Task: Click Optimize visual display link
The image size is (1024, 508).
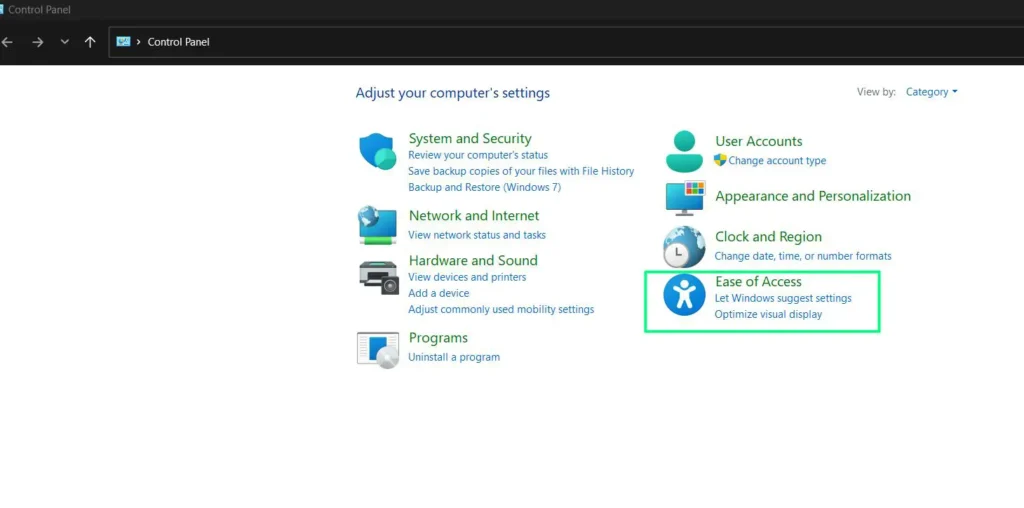Action: click(x=768, y=314)
